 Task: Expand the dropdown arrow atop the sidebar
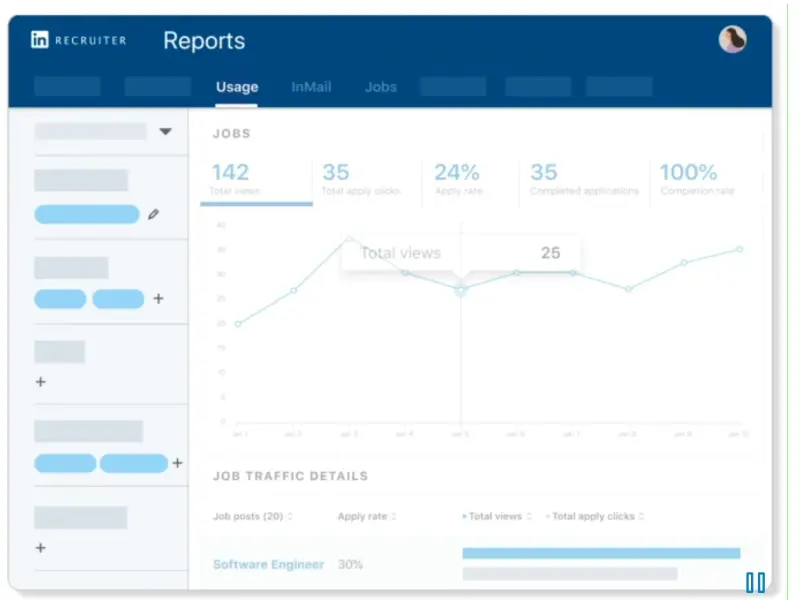click(x=166, y=132)
